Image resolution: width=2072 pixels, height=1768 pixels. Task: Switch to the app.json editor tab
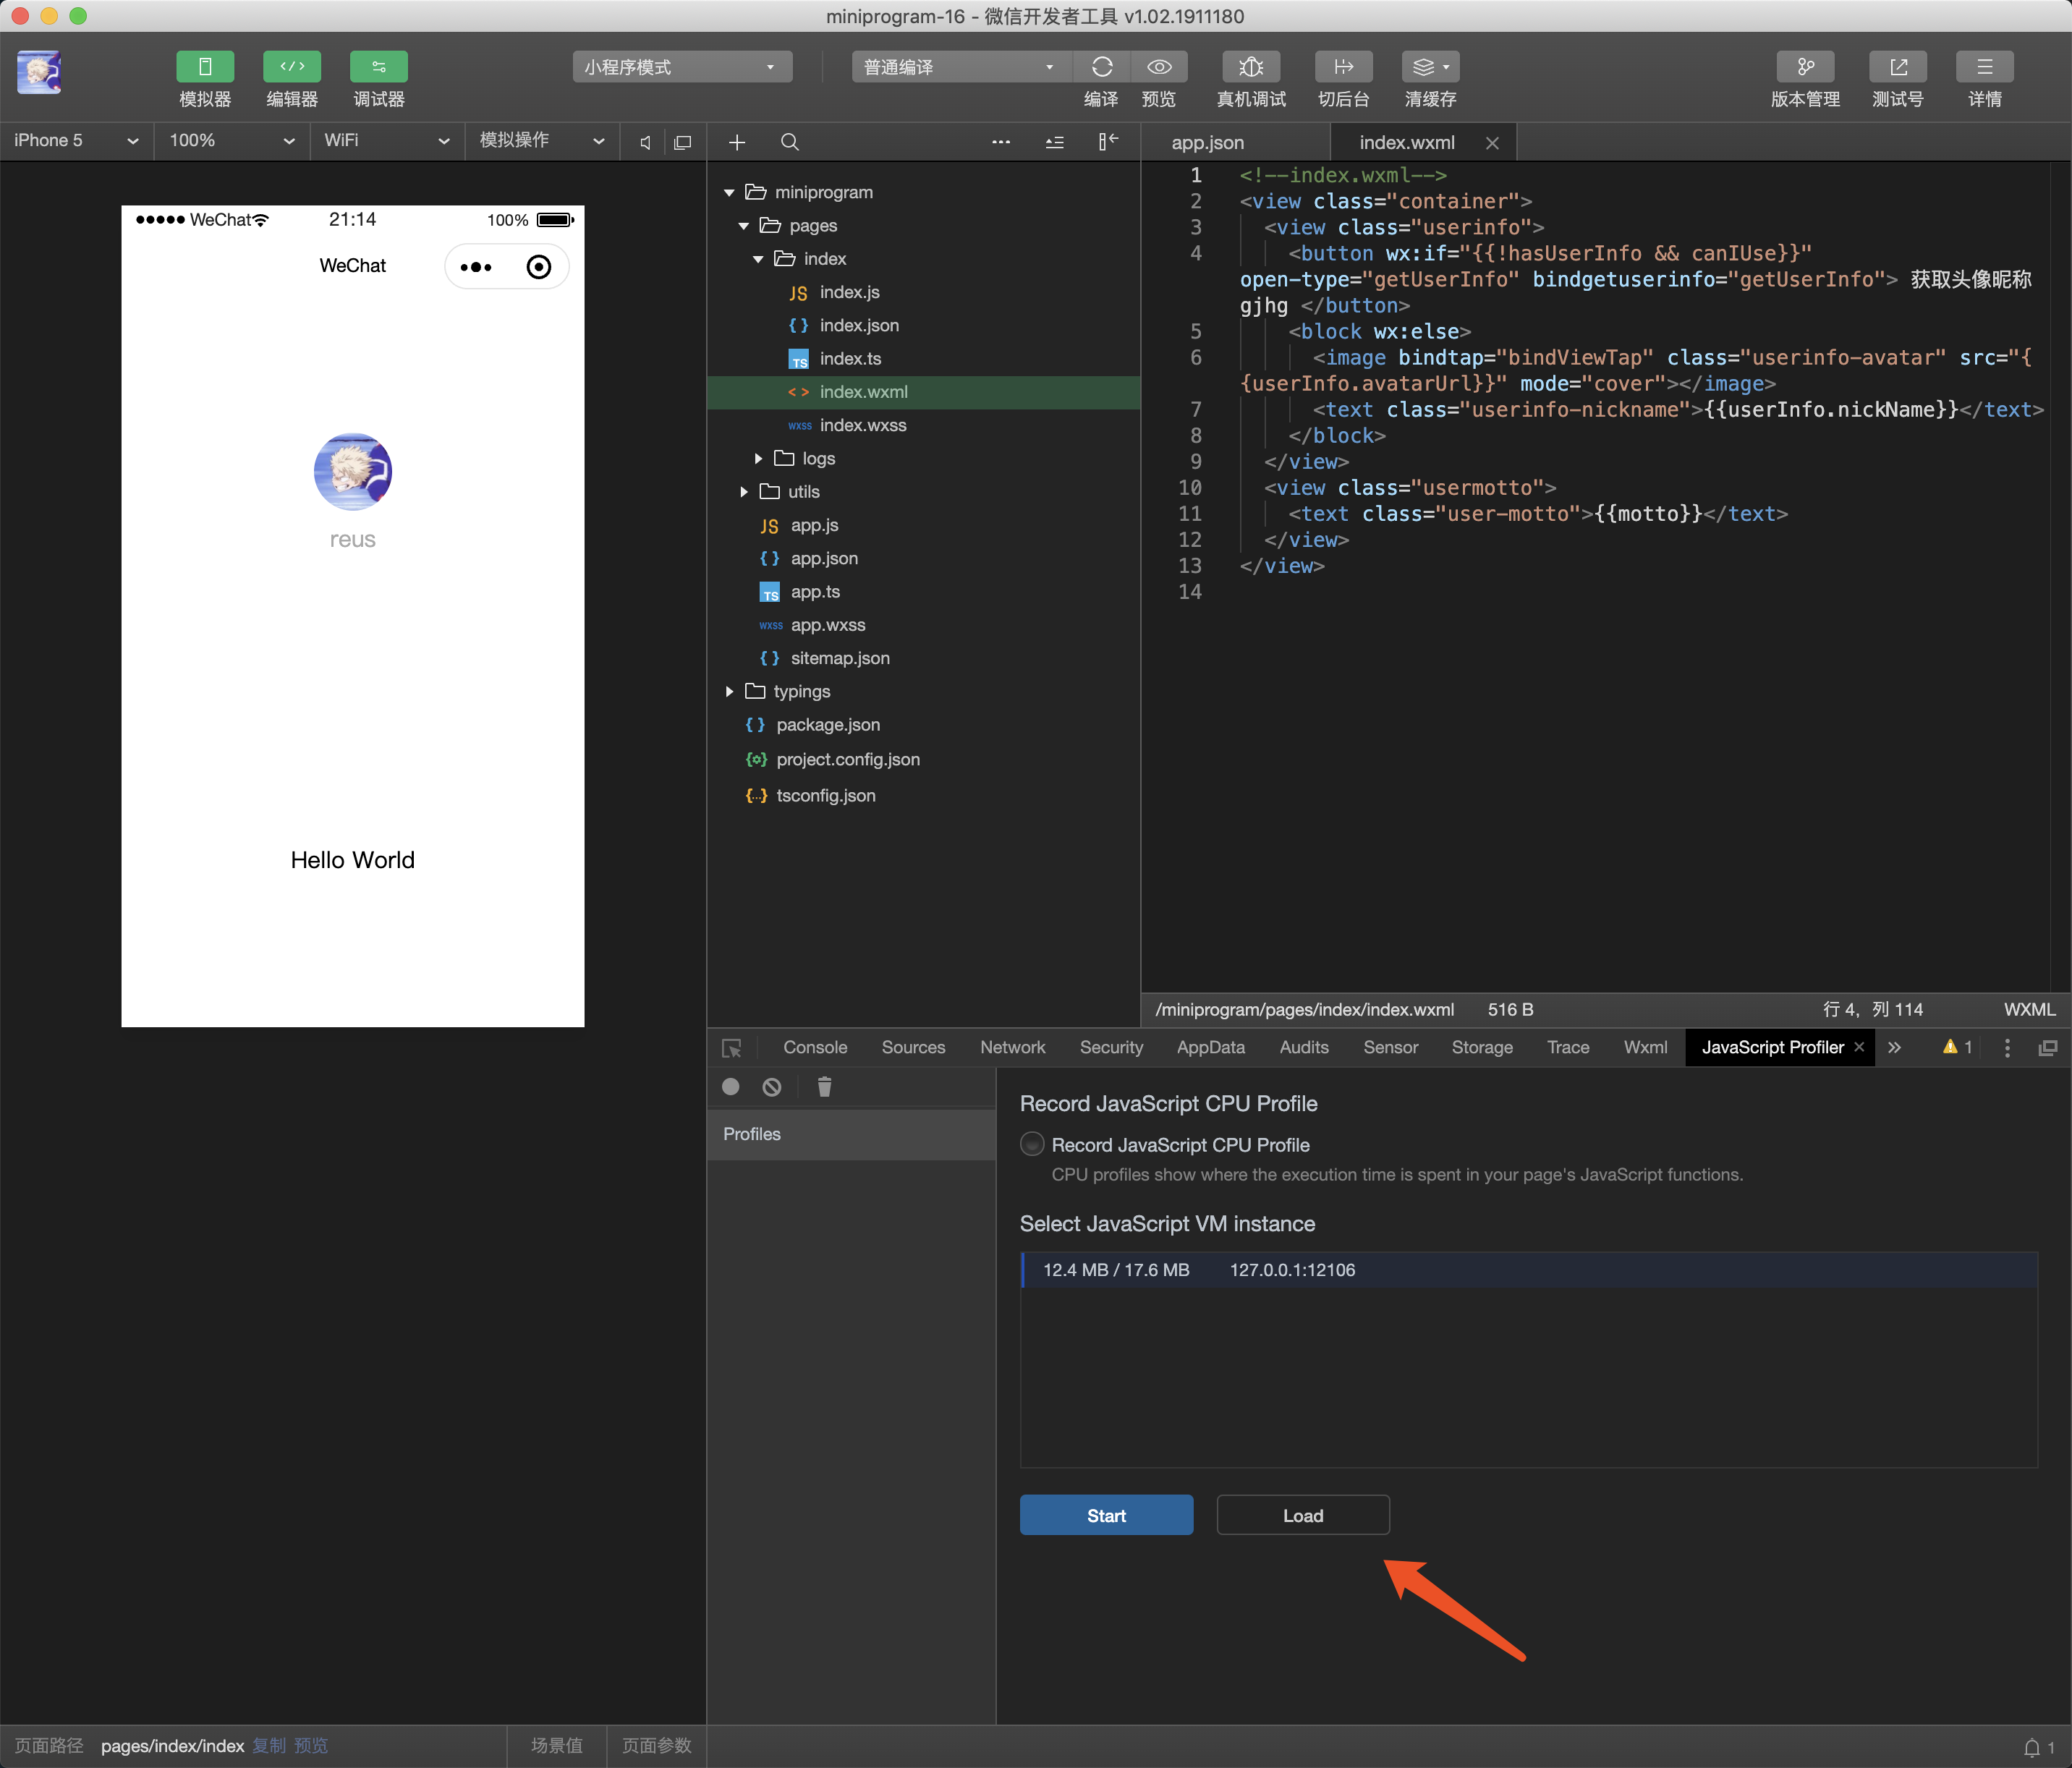[x=1208, y=143]
